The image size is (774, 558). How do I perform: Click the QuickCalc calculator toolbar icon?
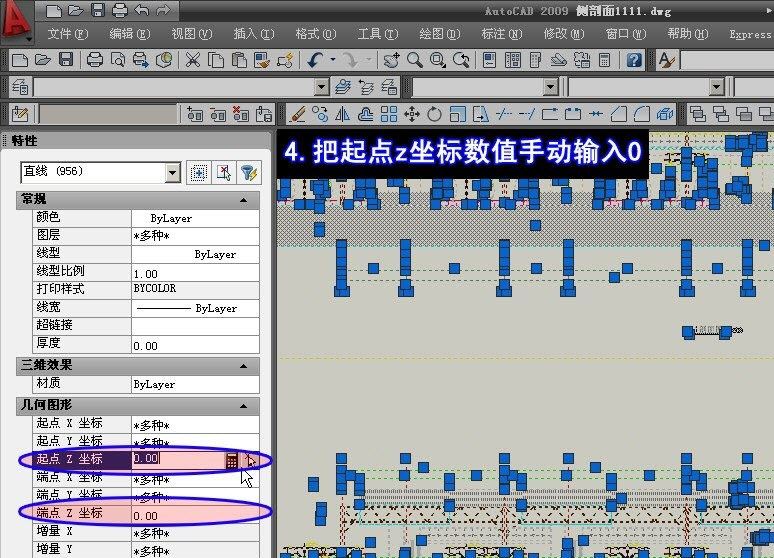point(604,60)
